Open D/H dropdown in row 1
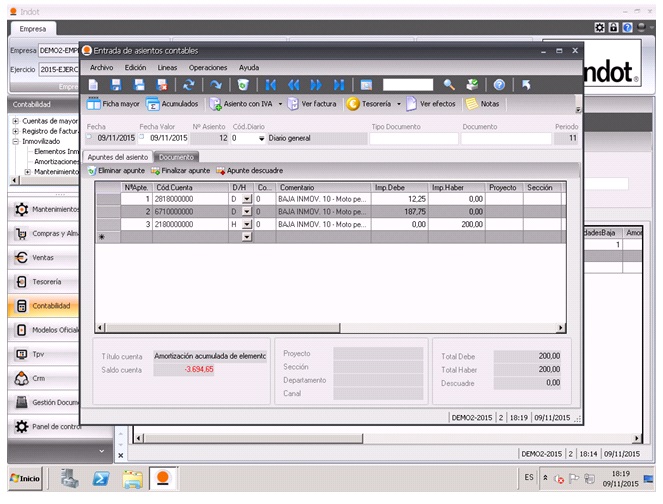The image size is (663, 504). (x=247, y=199)
